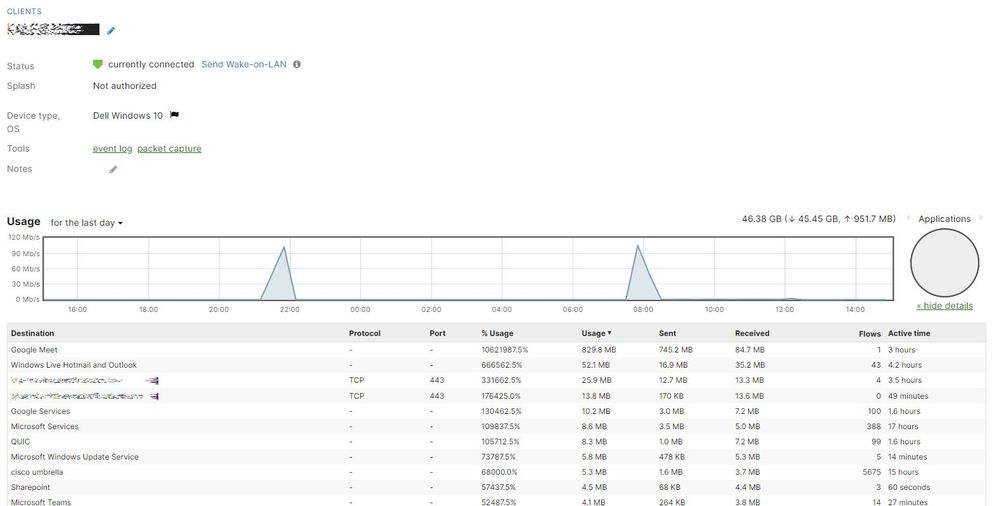This screenshot has height=506, width=999.
Task: Sort by the Active time column header
Action: click(x=908, y=333)
